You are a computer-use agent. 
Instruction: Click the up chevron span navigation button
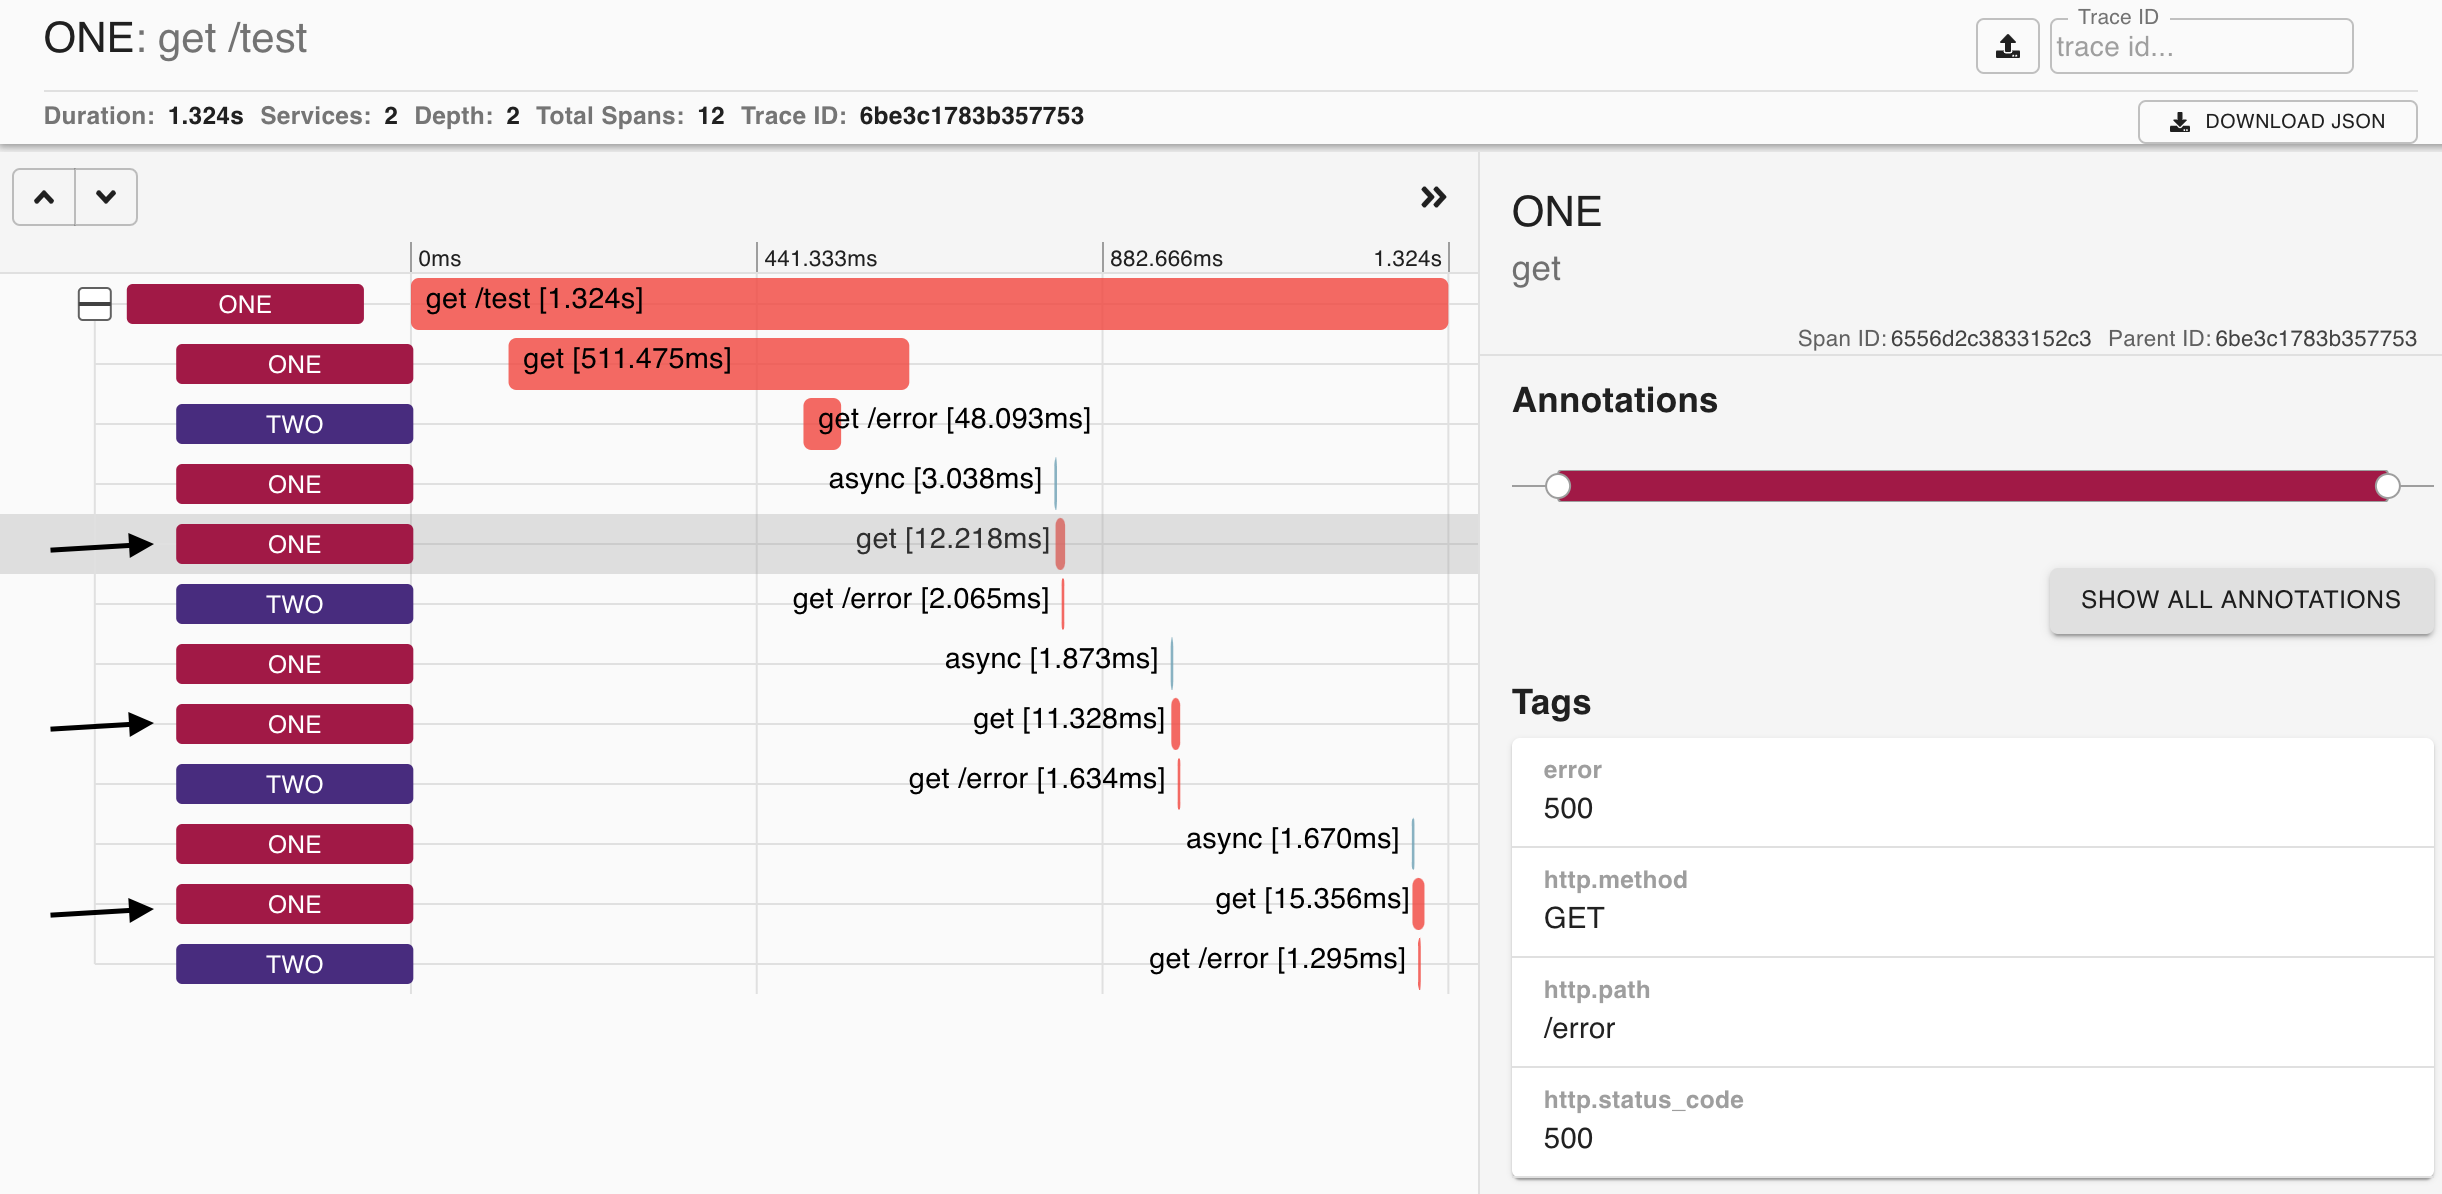(44, 197)
